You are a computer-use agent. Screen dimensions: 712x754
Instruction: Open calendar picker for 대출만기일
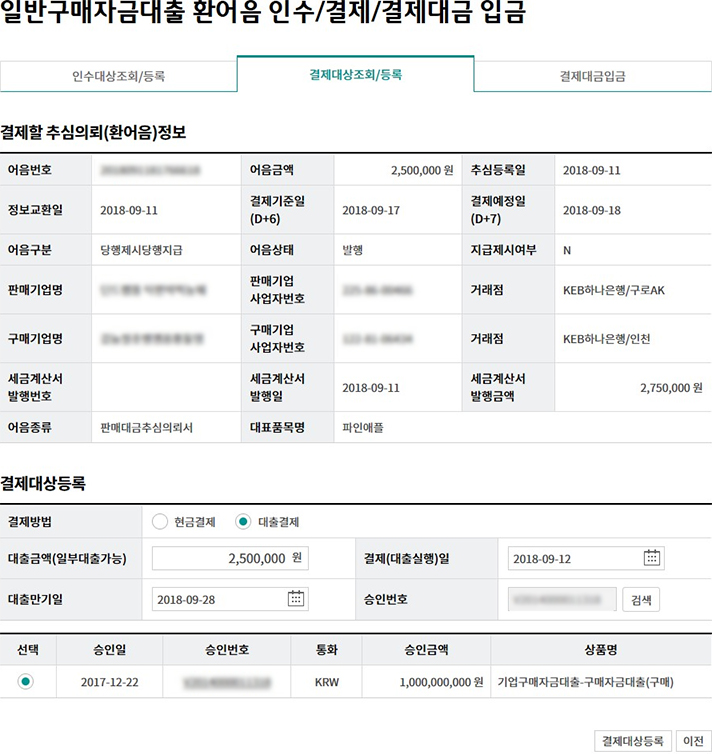tap(296, 599)
